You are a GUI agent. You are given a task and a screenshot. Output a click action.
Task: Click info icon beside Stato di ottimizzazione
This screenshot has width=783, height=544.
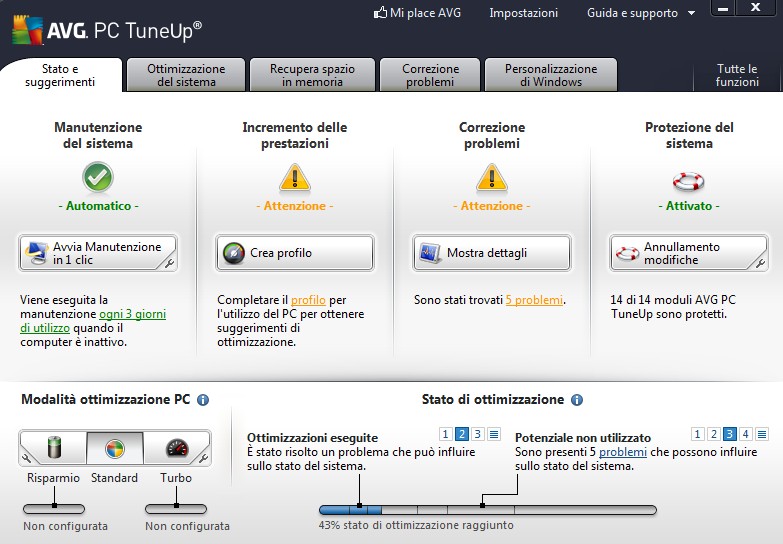coord(577,400)
